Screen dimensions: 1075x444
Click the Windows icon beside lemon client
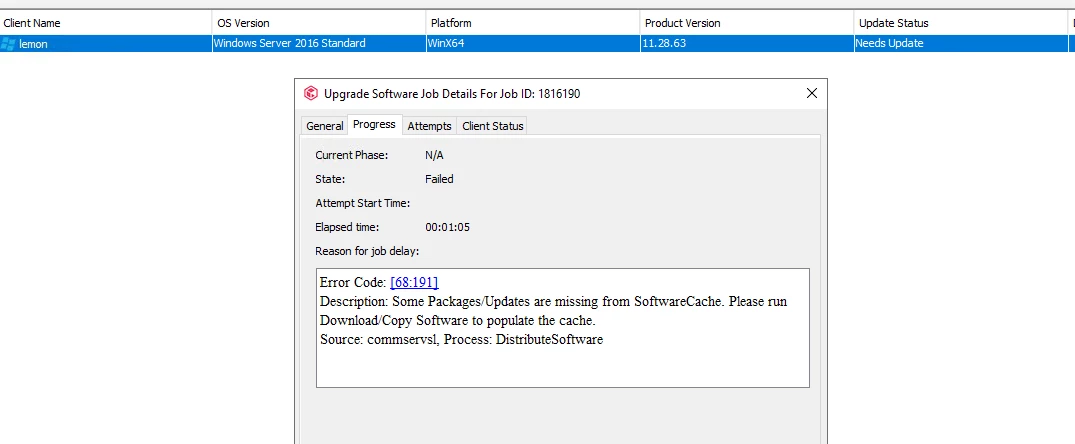9,44
